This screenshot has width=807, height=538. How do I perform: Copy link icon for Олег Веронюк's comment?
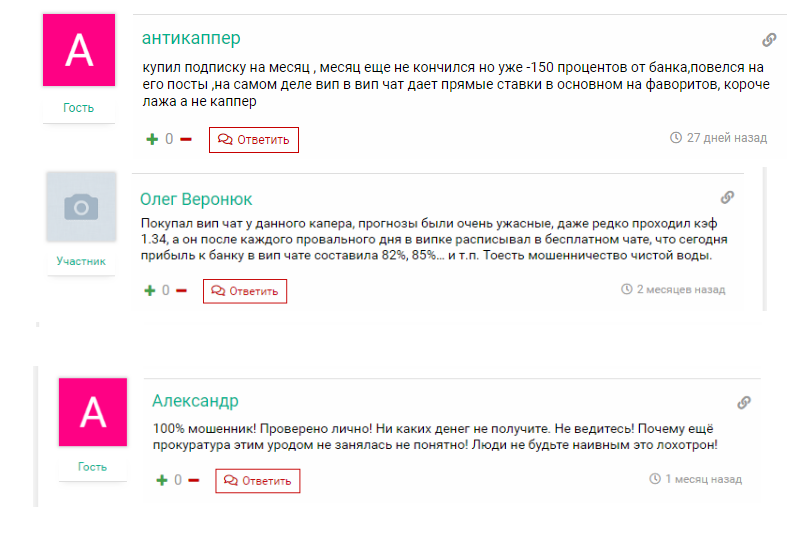pyautogui.click(x=727, y=197)
